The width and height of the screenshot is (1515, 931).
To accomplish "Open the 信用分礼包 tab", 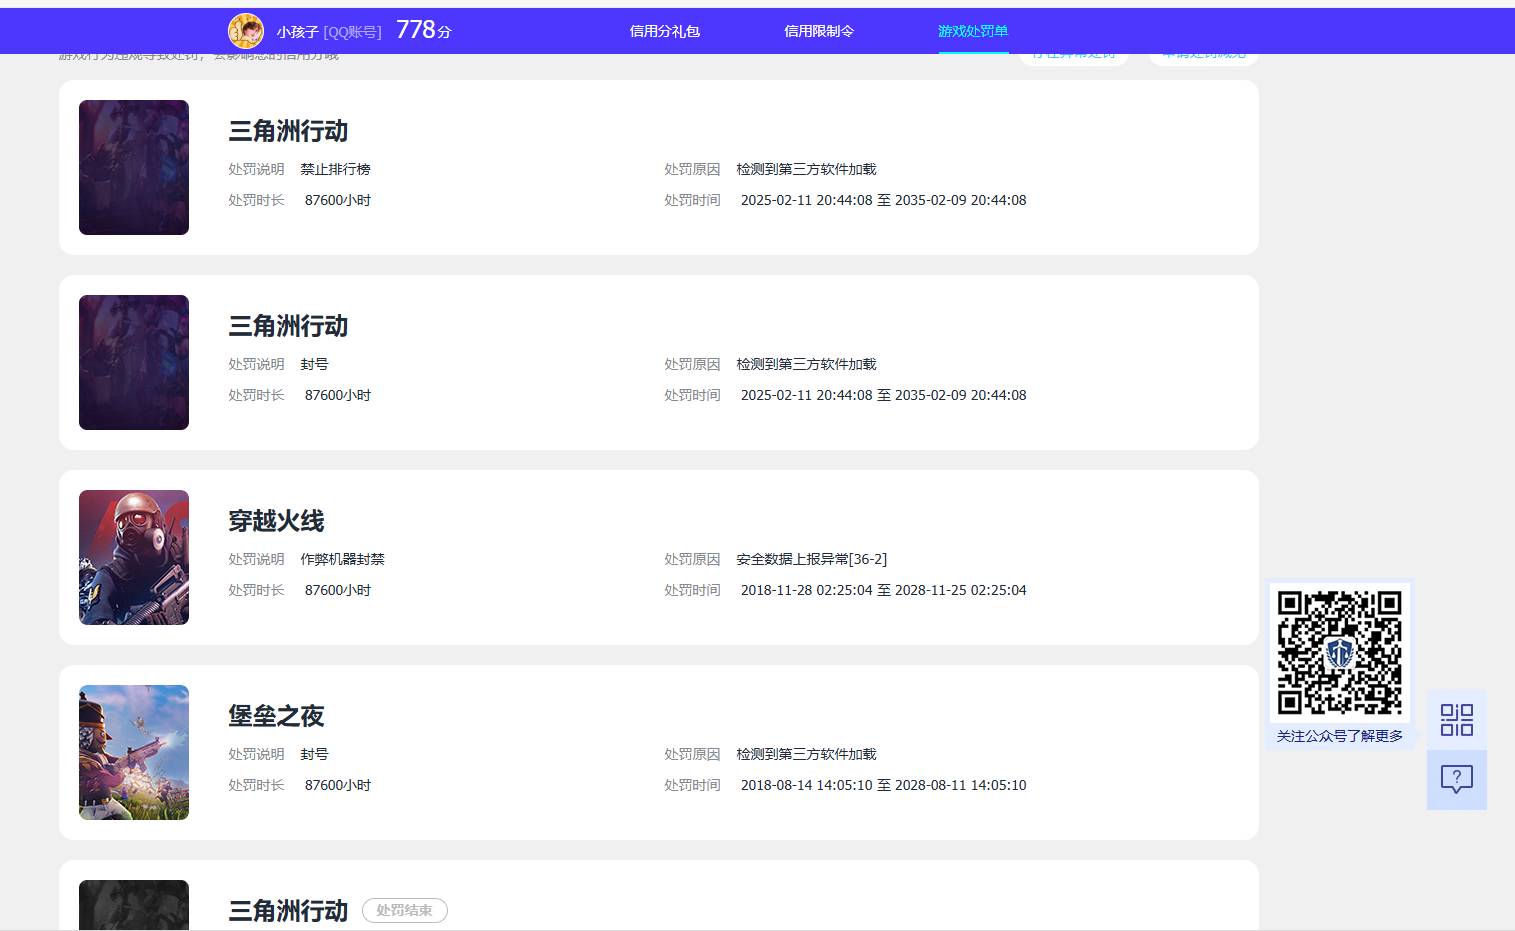I will 664,31.
